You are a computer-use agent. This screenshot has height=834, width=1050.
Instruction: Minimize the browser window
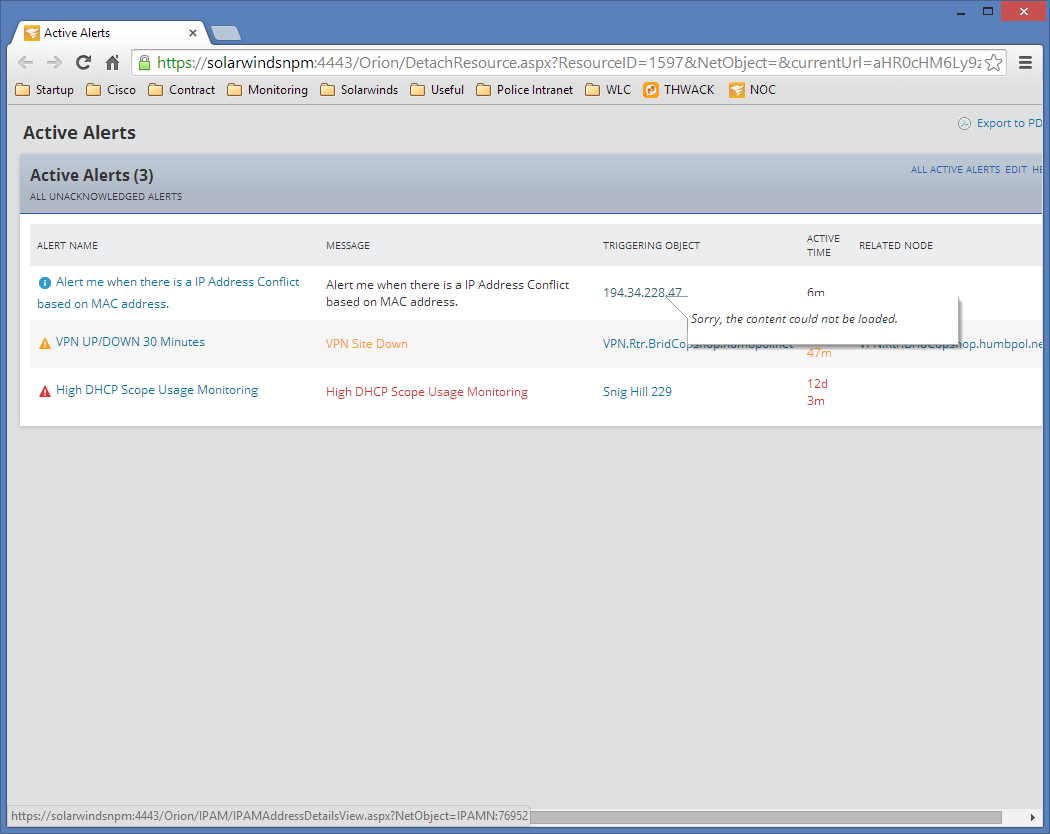coord(960,11)
